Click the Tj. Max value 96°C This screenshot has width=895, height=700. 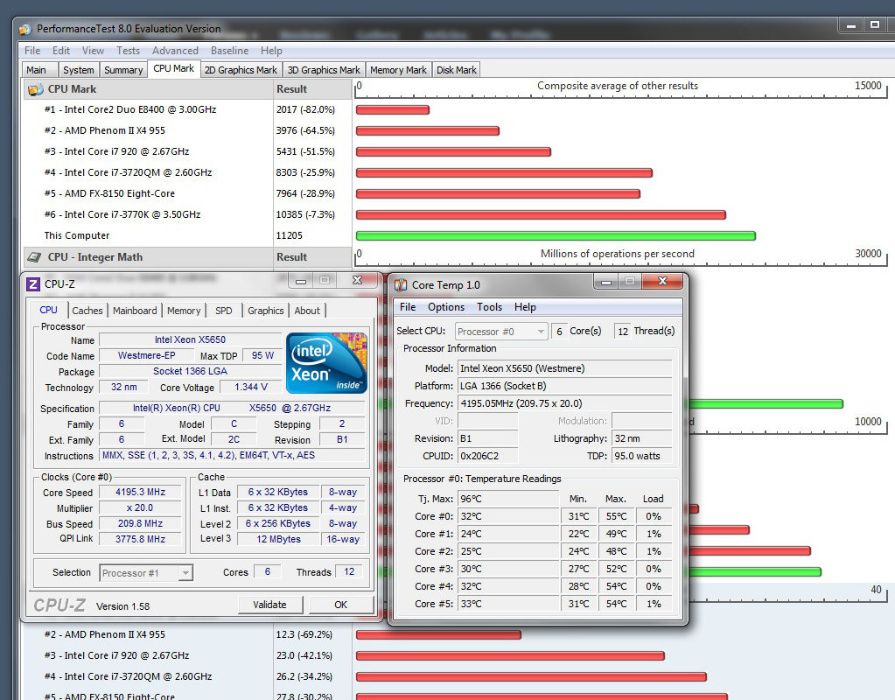[x=508, y=498]
